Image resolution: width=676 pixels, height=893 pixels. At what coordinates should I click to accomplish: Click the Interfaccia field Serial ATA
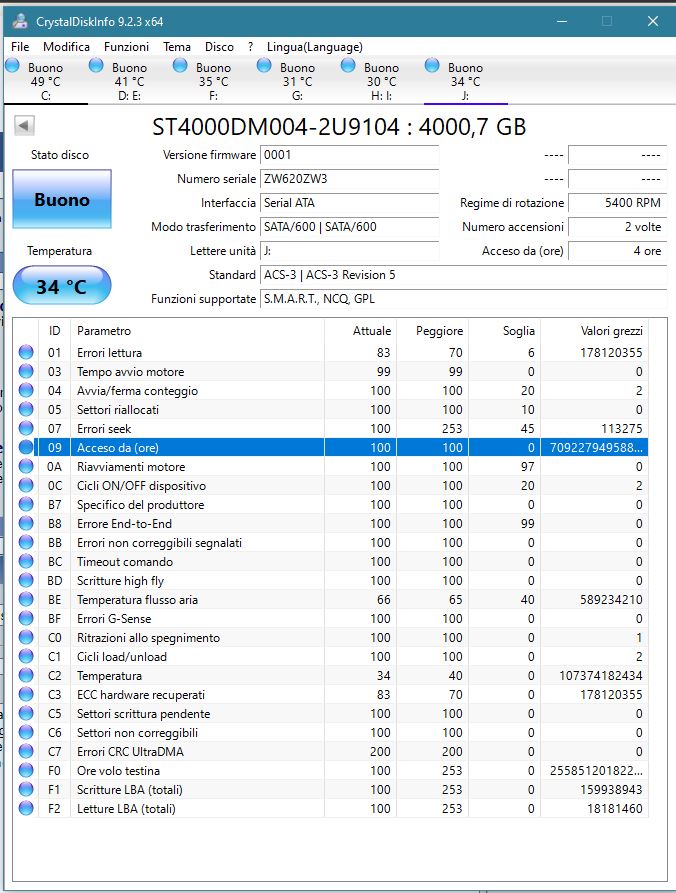[x=349, y=203]
